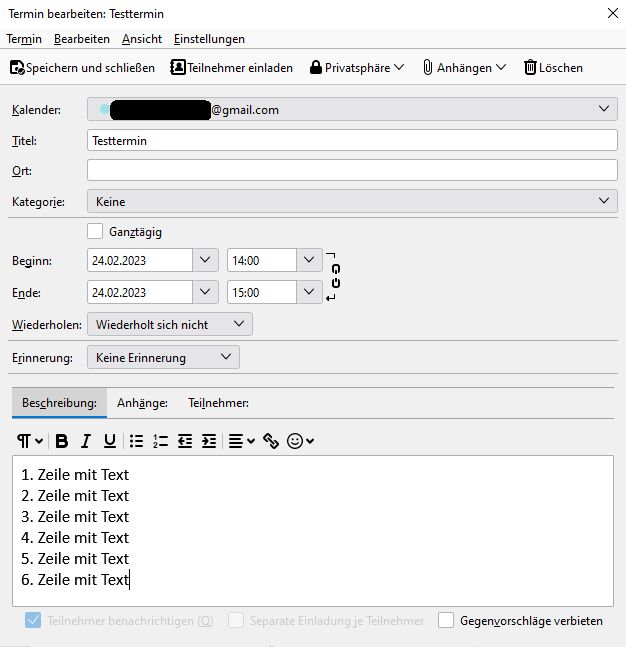Image resolution: width=626 pixels, height=647 pixels.
Task: Expand the Wiederholen repeat dropdown
Action: [170, 324]
